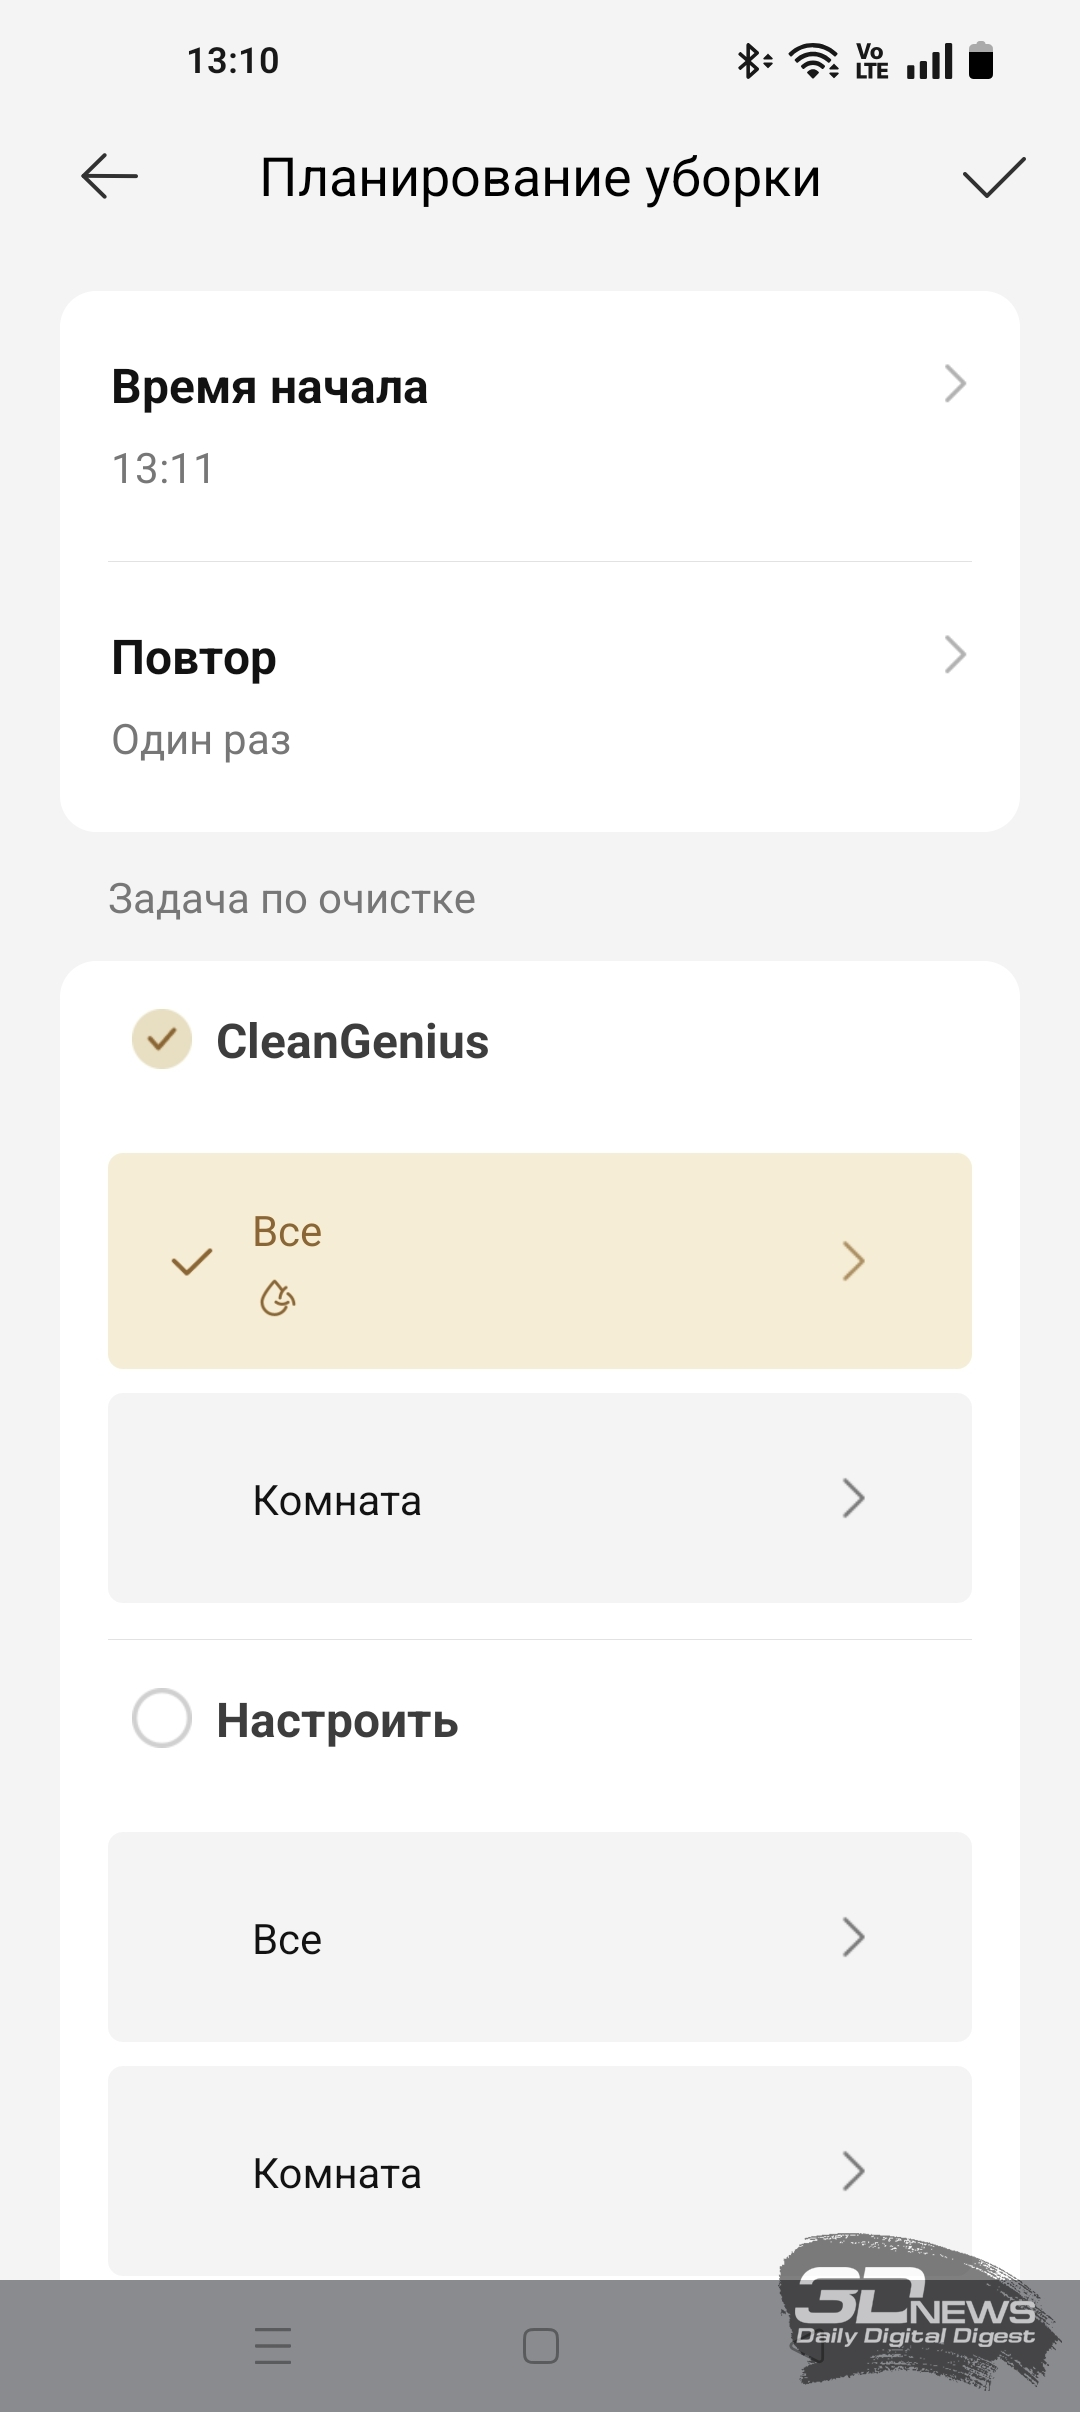The image size is (1080, 2412).
Task: Open the Все item under Настроить
Action: pos(540,1938)
